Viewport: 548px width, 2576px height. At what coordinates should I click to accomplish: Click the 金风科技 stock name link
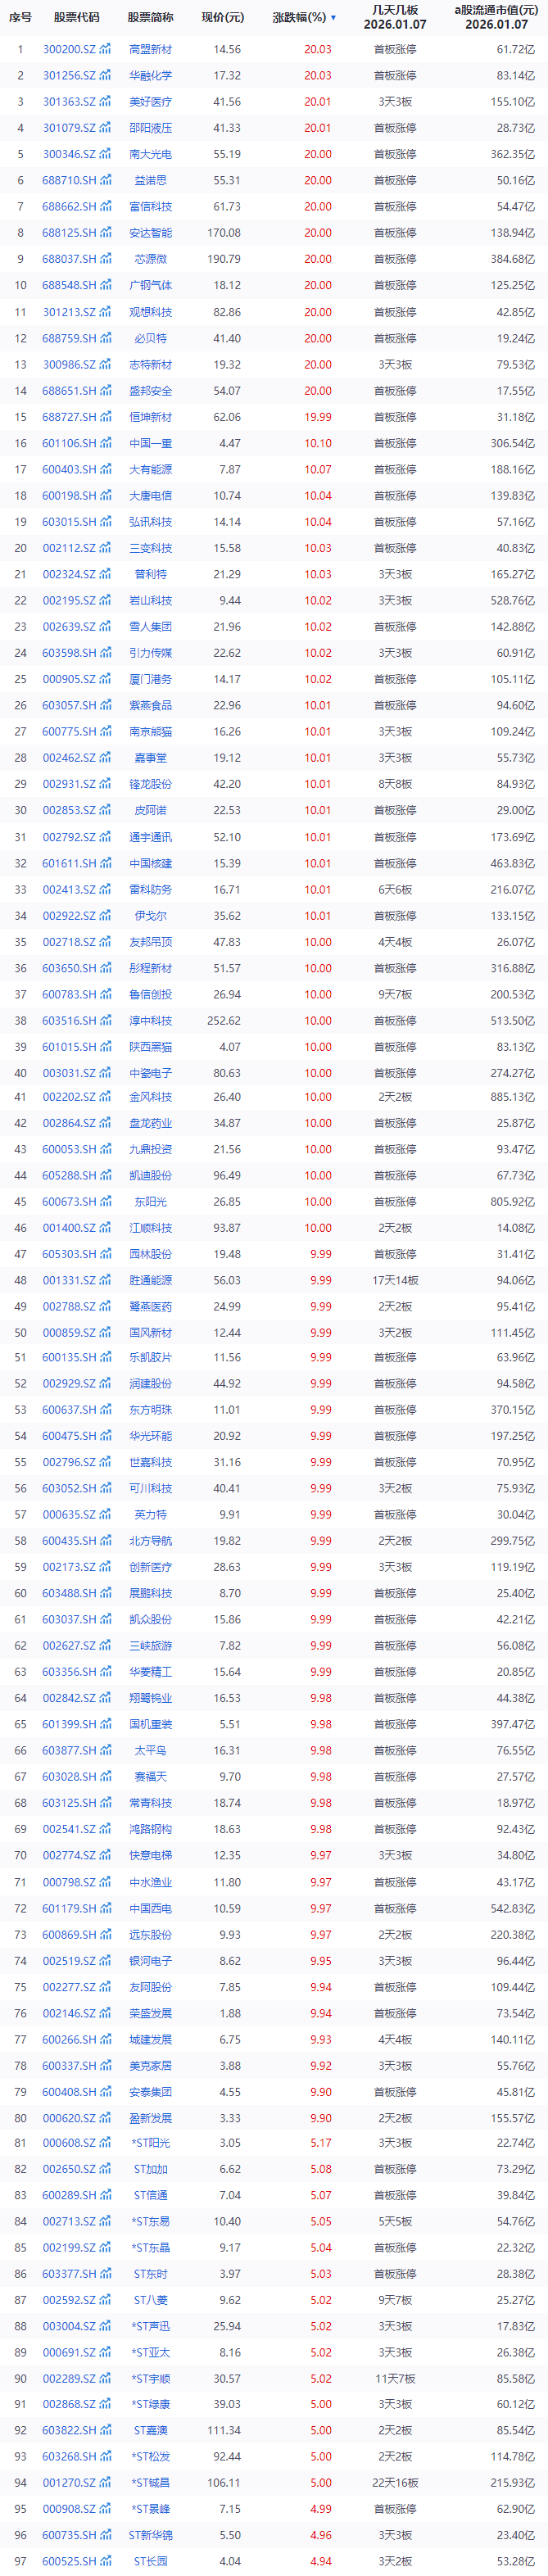tap(150, 1097)
